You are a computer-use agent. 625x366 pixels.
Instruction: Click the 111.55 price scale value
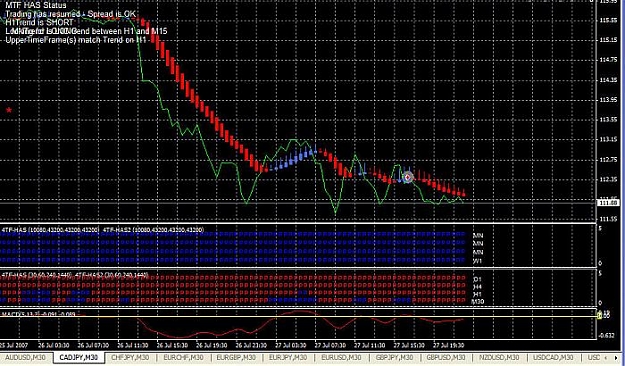click(x=608, y=219)
